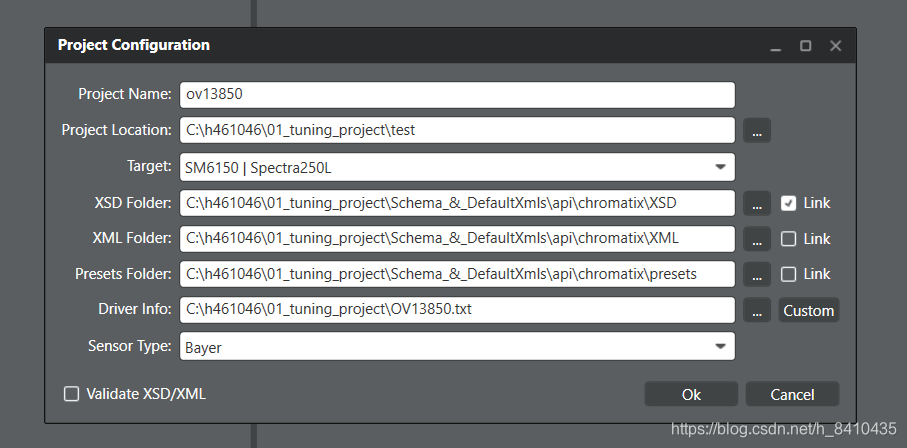Click the Presets Folder path field
Screen dimensions: 907x448
[457, 274]
